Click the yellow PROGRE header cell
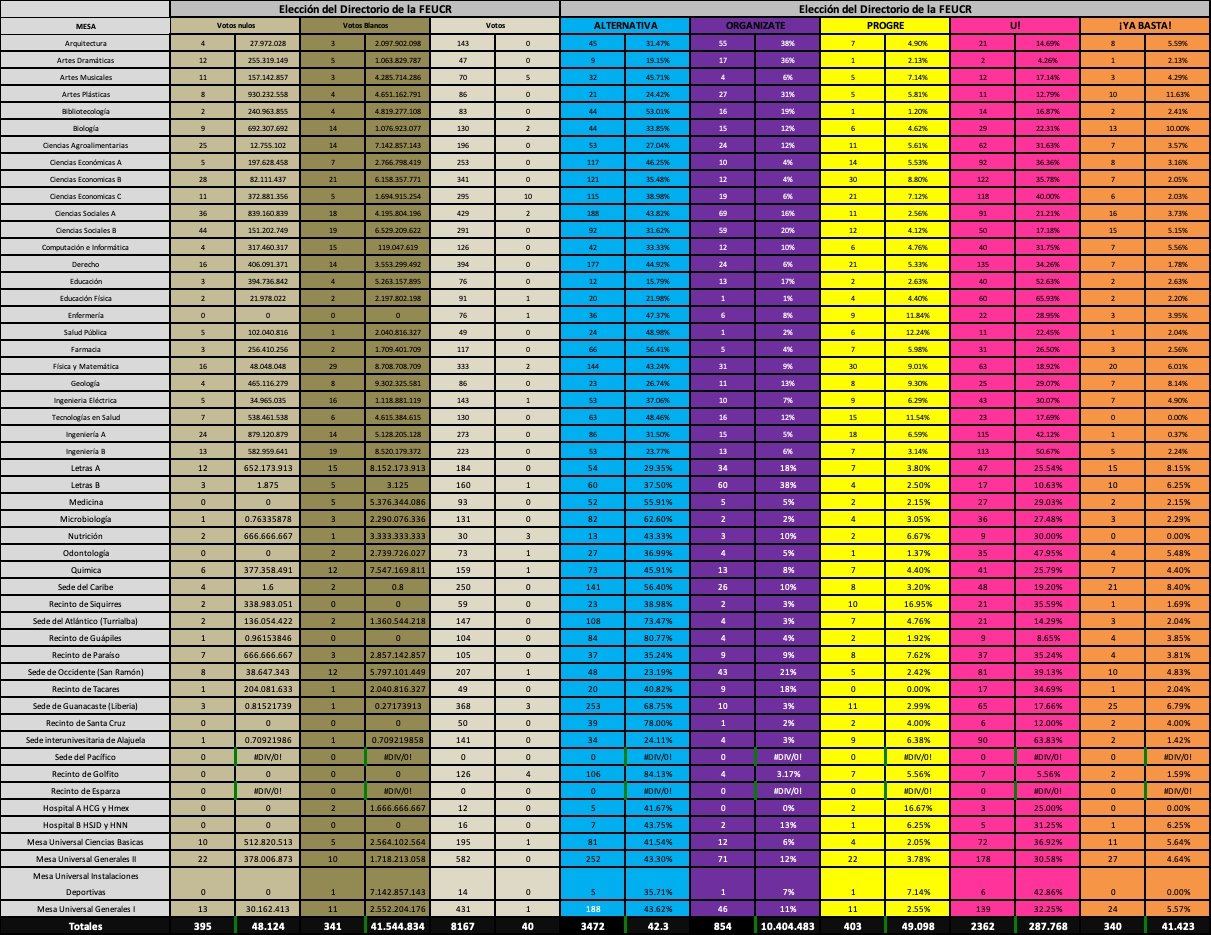1211x935 pixels. pyautogui.click(x=885, y=25)
